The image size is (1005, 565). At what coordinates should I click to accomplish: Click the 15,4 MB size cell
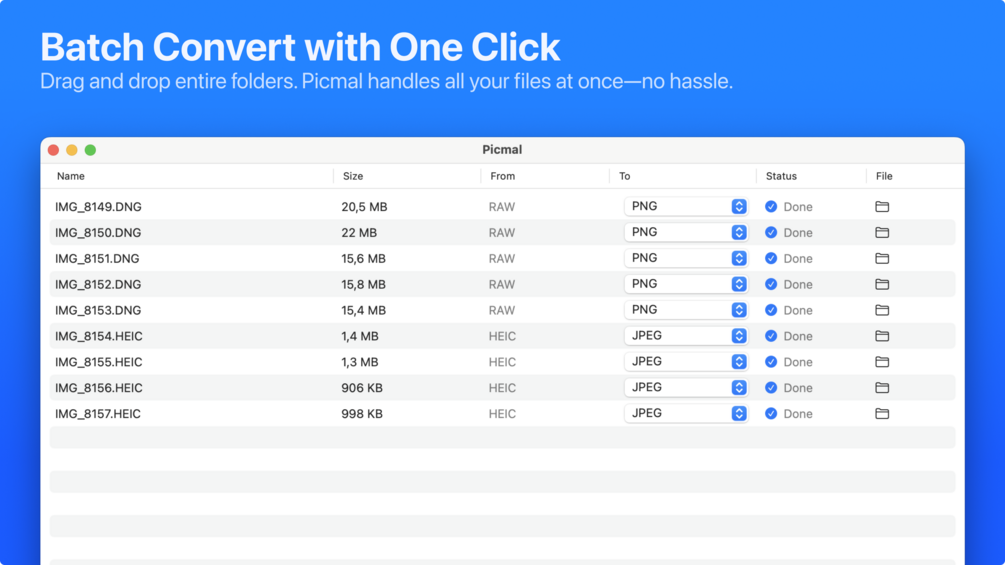(363, 310)
